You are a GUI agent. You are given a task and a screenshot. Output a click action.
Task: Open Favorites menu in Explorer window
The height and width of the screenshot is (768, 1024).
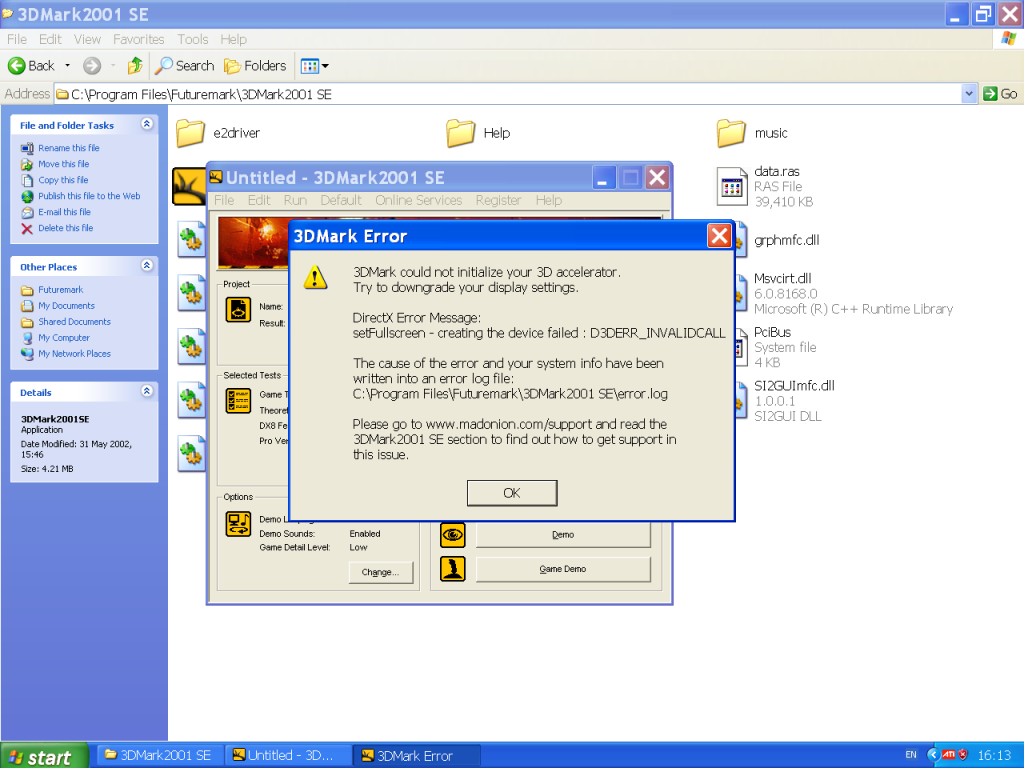[138, 39]
